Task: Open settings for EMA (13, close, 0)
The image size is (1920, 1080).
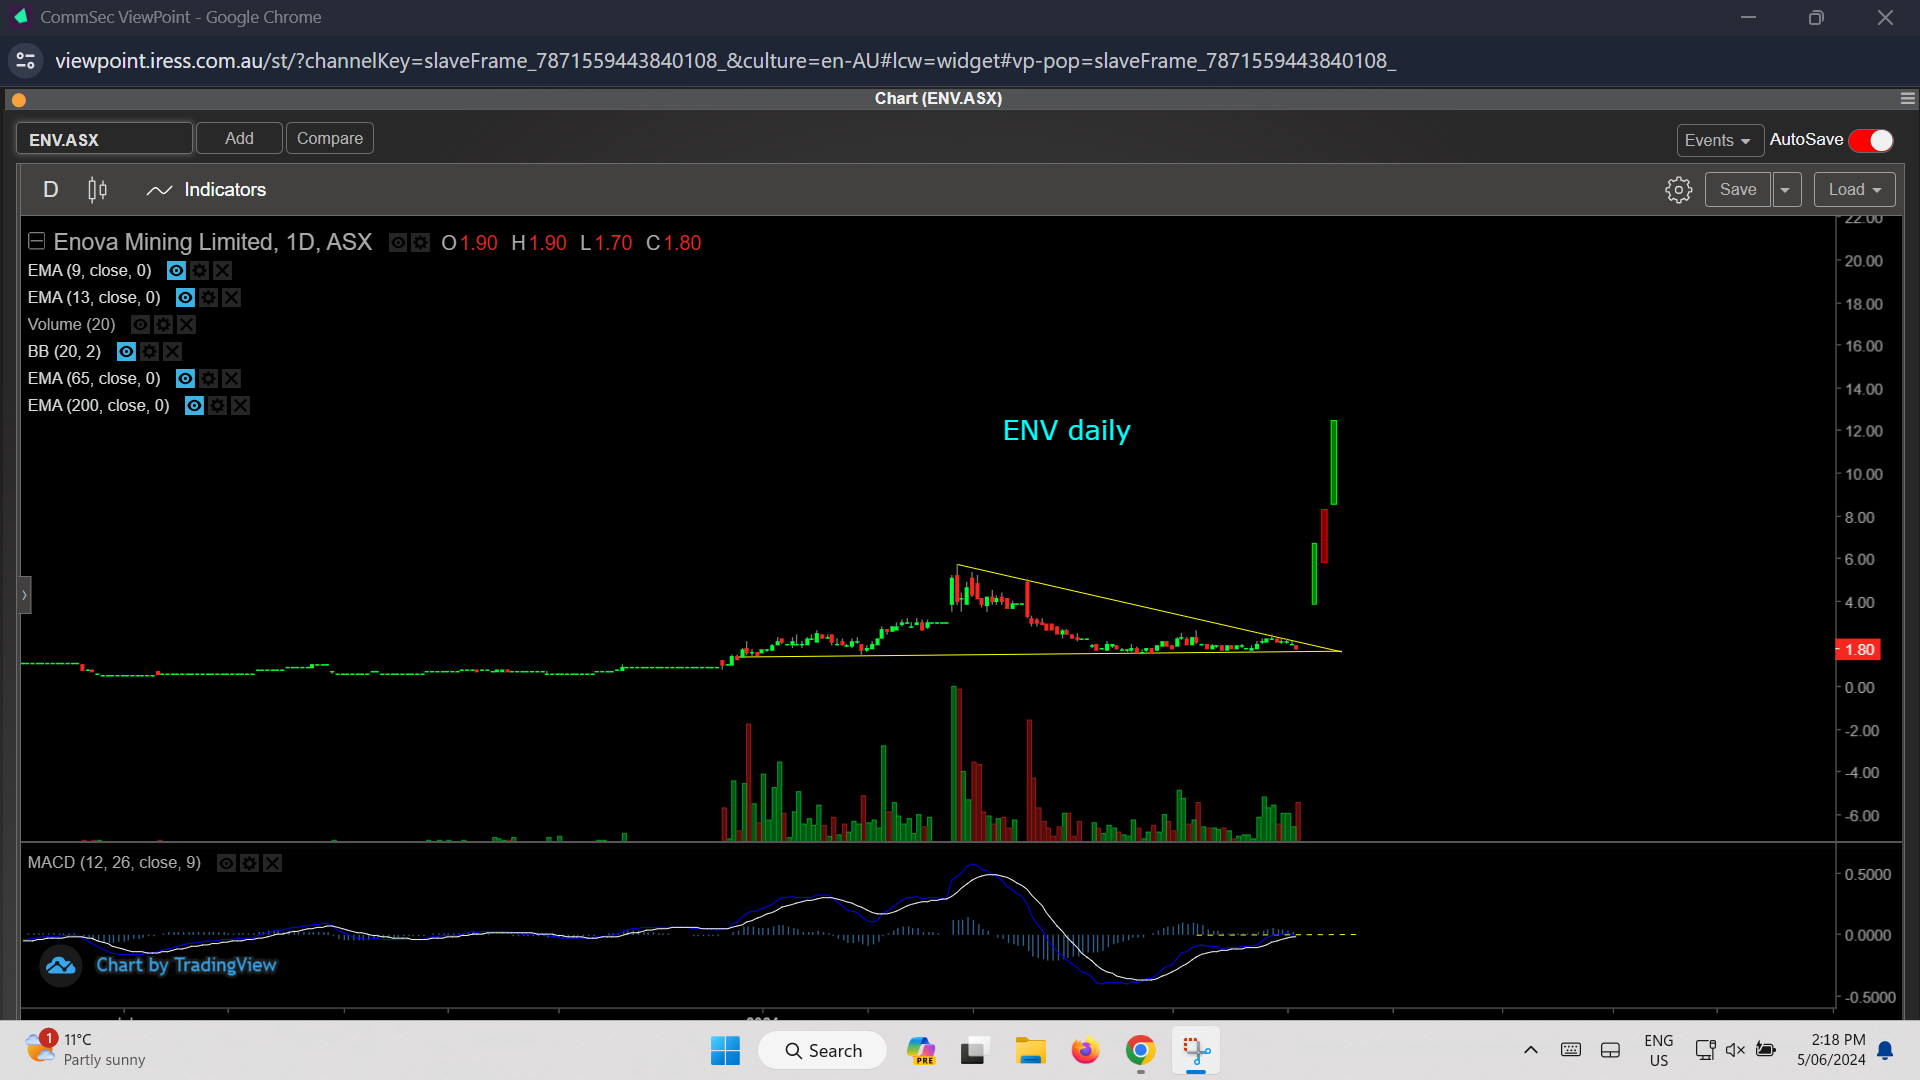Action: [x=208, y=298]
